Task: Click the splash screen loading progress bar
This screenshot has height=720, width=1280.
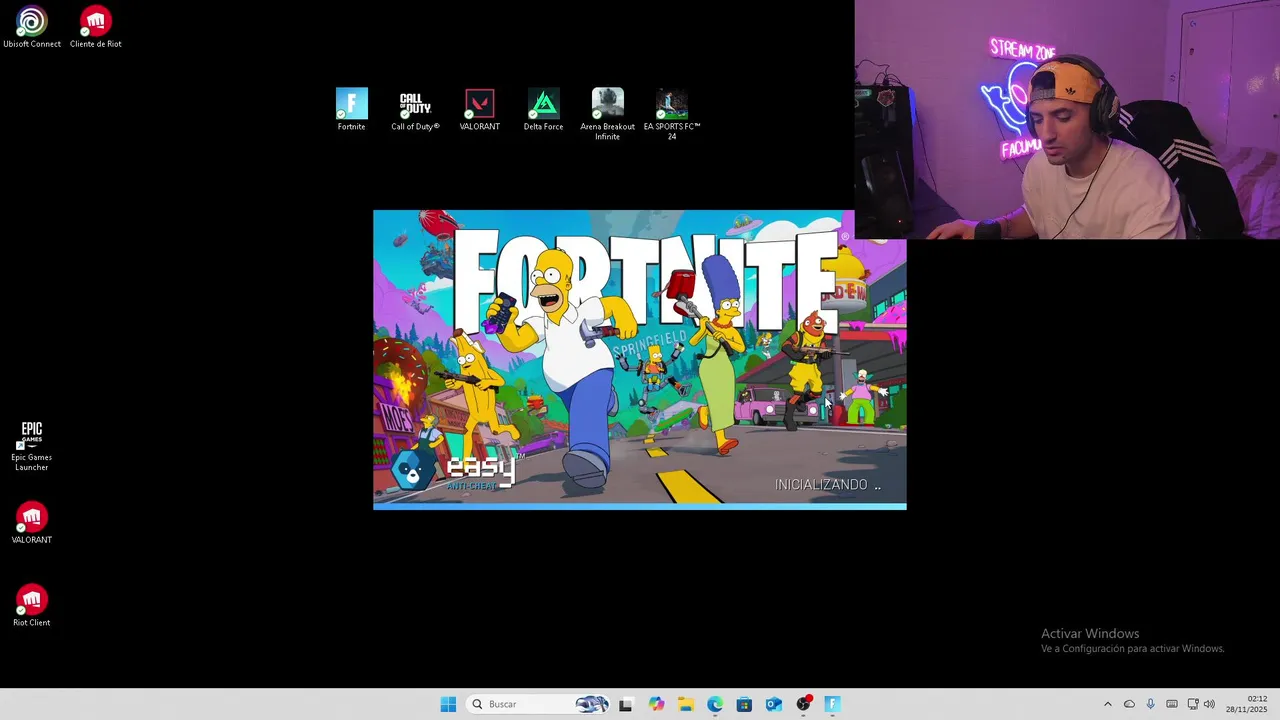Action: (x=640, y=506)
